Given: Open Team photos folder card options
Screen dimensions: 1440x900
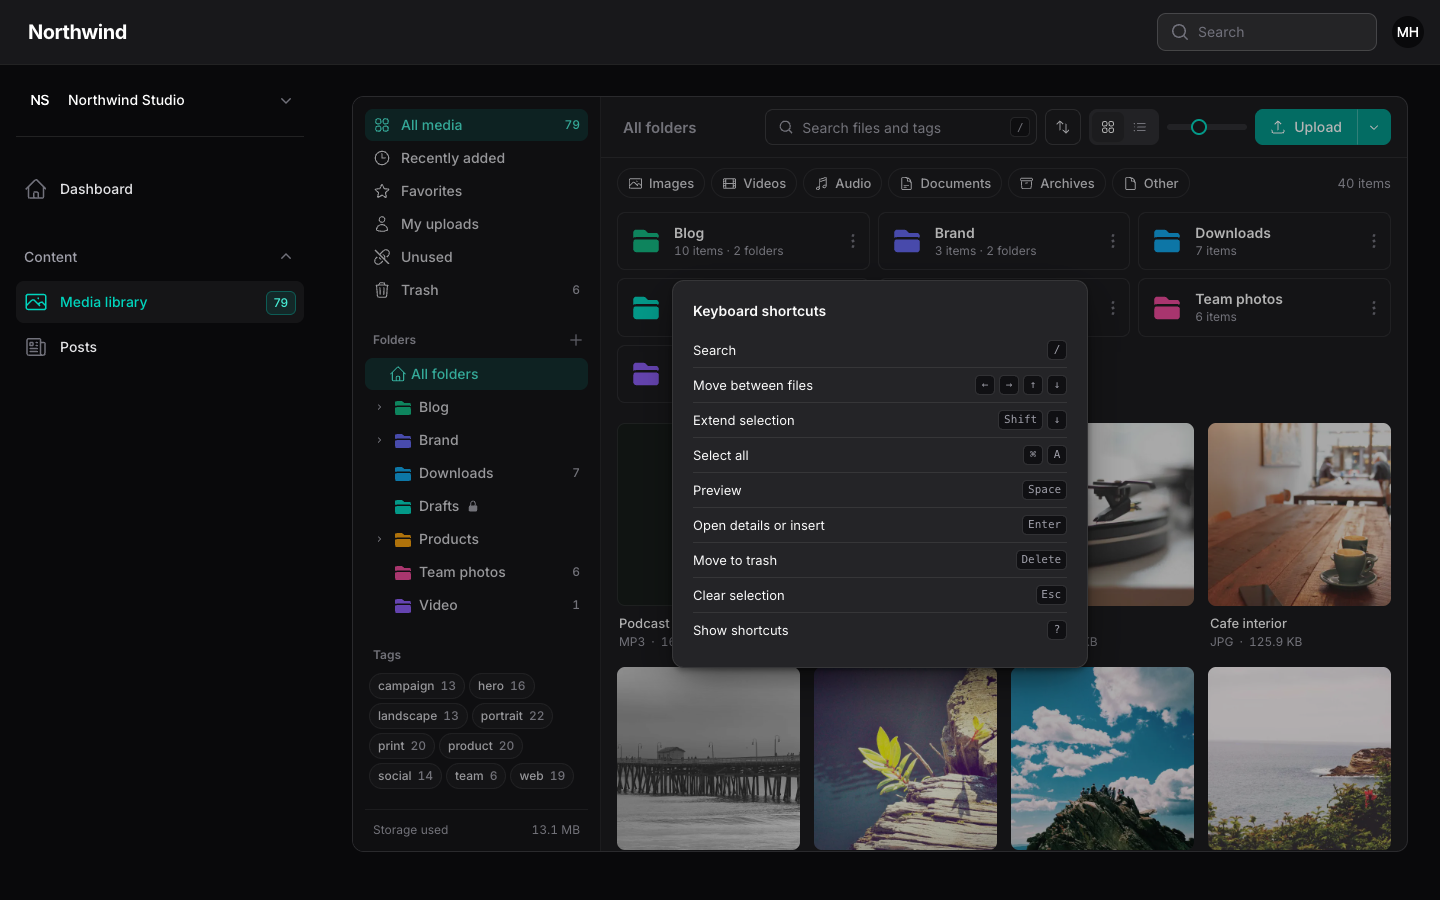Looking at the screenshot, I should click(1374, 308).
